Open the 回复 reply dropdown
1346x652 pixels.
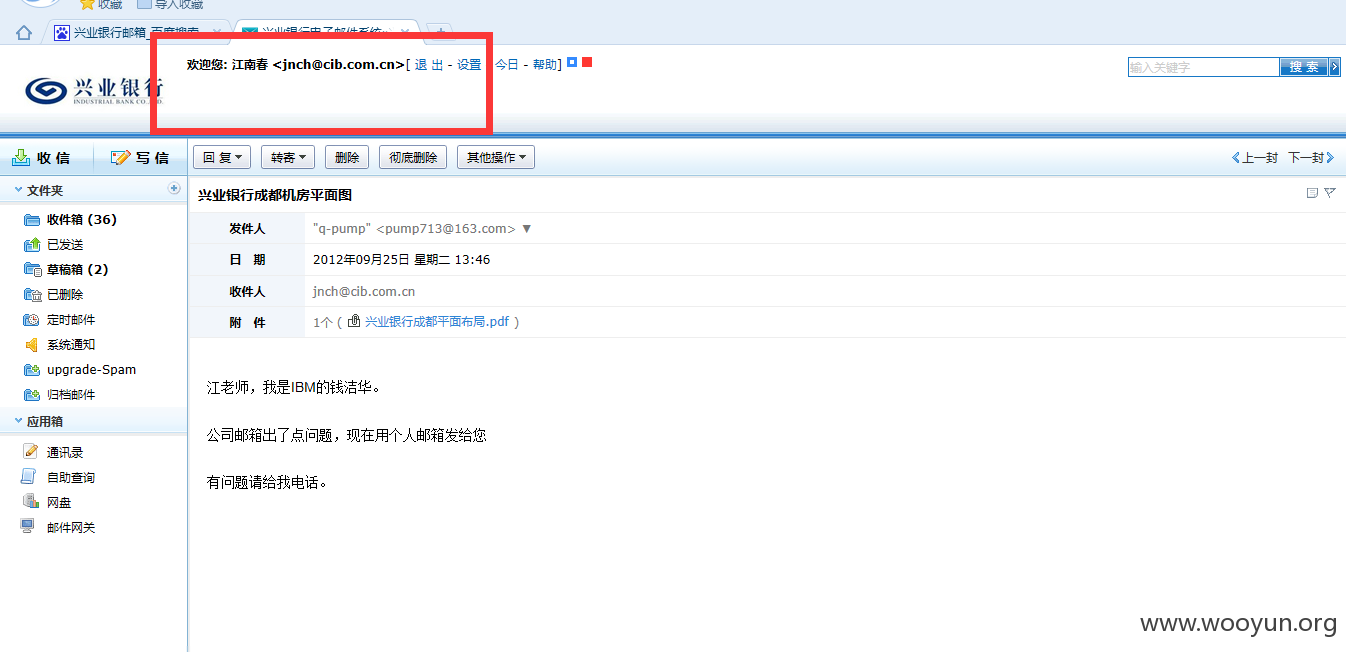point(222,158)
